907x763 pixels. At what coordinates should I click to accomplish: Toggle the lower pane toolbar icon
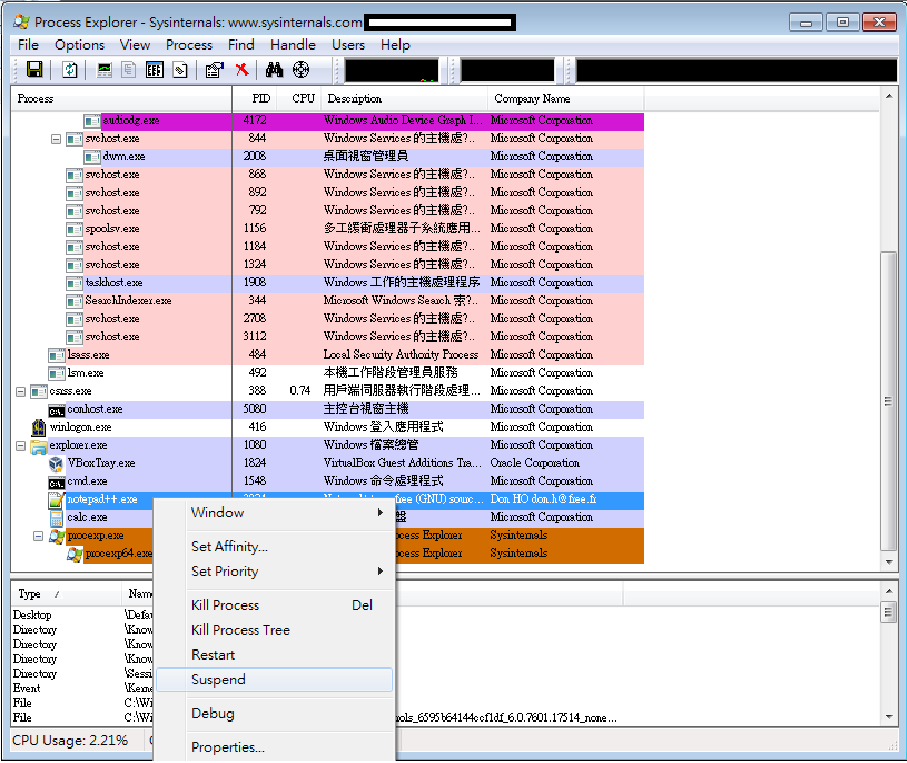point(154,70)
